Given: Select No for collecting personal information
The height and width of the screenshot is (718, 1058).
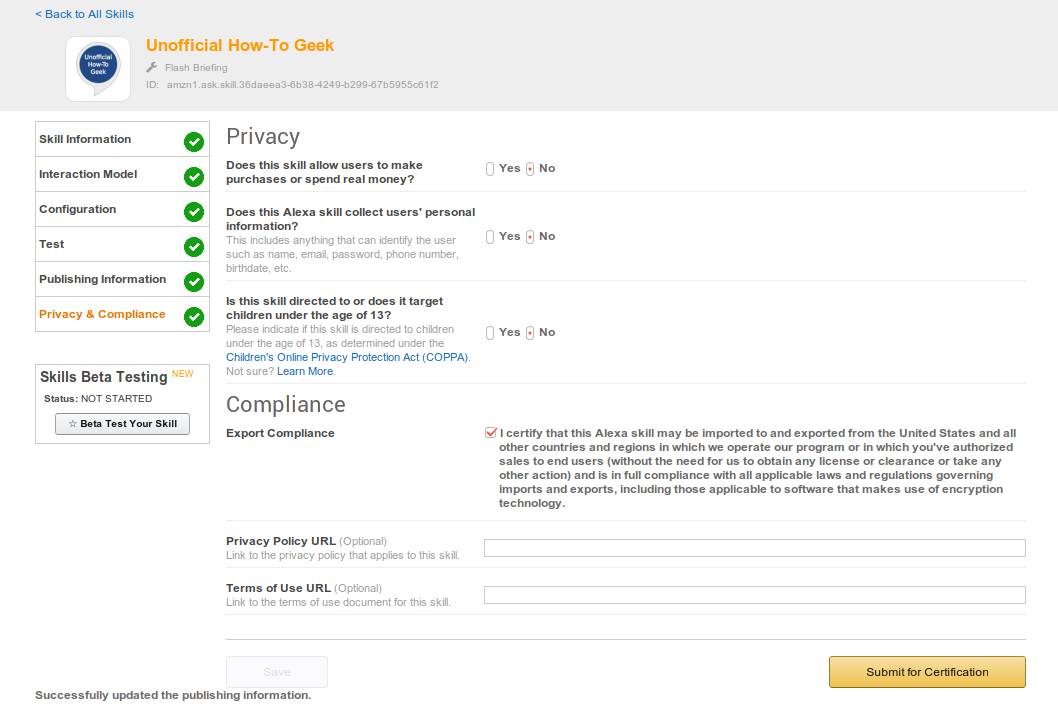Looking at the screenshot, I should click(x=530, y=237).
